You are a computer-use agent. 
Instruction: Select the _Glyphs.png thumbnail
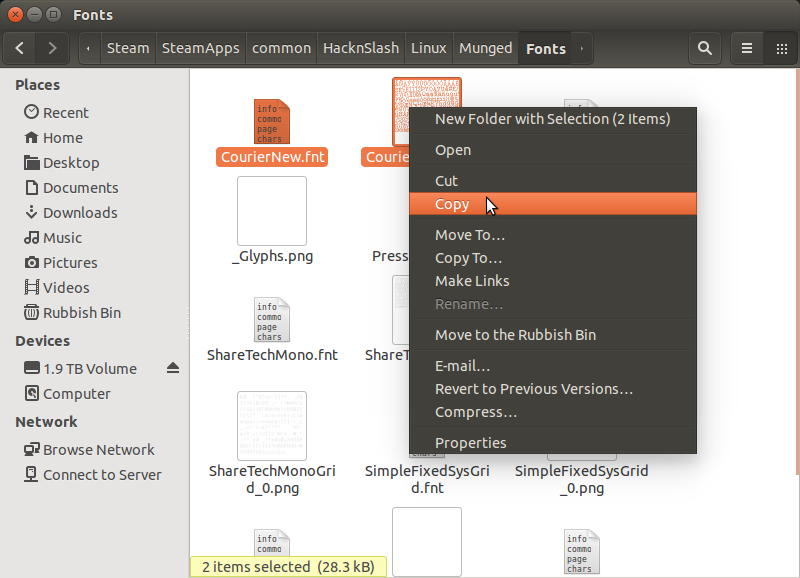click(271, 211)
